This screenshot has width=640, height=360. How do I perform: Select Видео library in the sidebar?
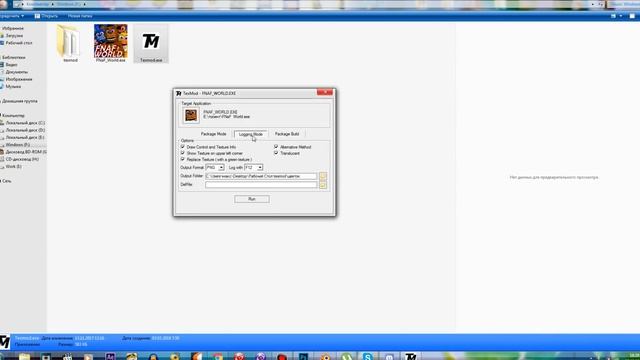pyautogui.click(x=11, y=64)
